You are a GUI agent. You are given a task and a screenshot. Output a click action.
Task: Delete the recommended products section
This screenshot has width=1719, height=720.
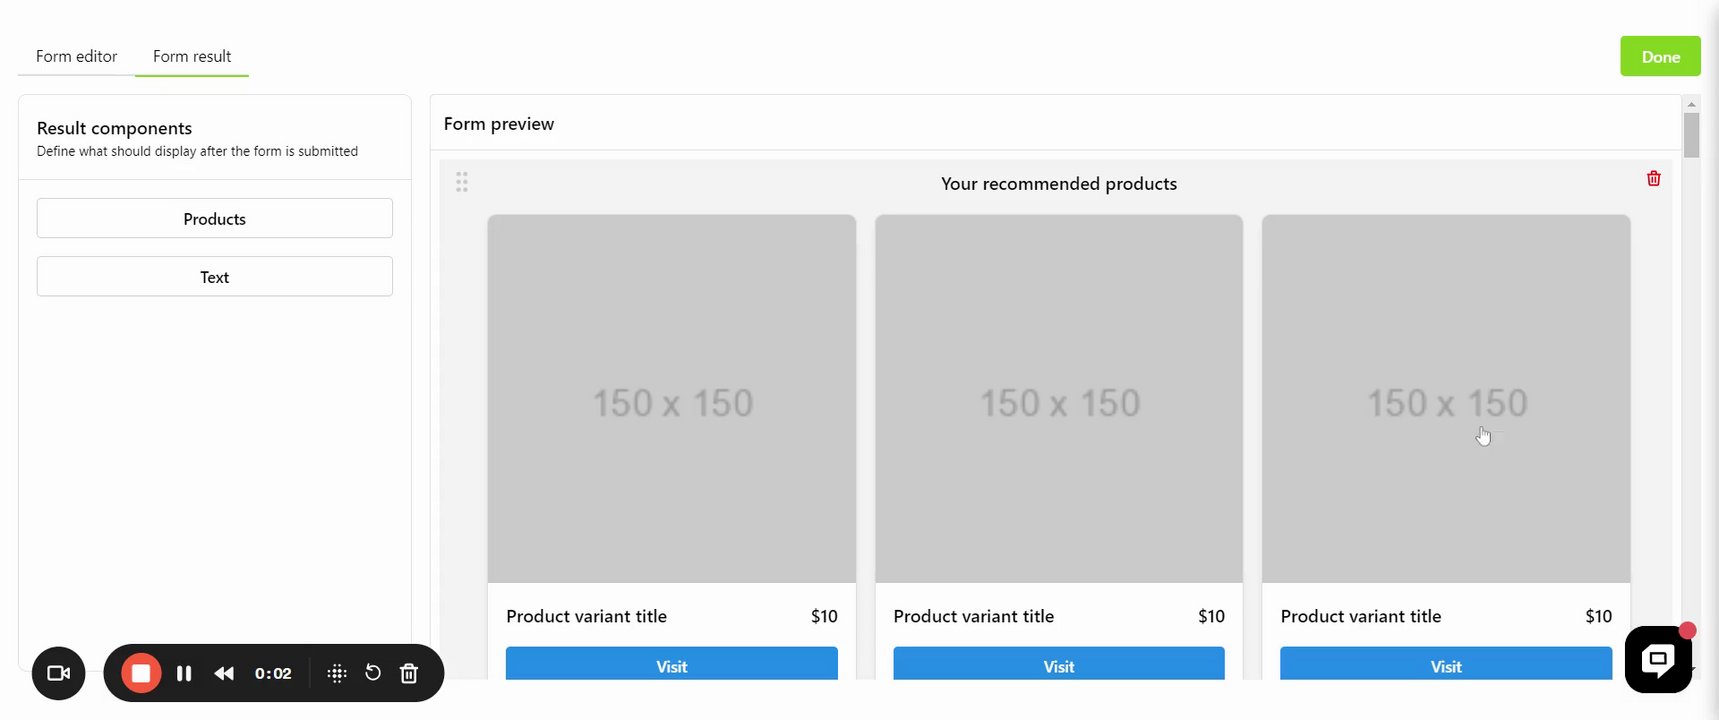pyautogui.click(x=1653, y=178)
